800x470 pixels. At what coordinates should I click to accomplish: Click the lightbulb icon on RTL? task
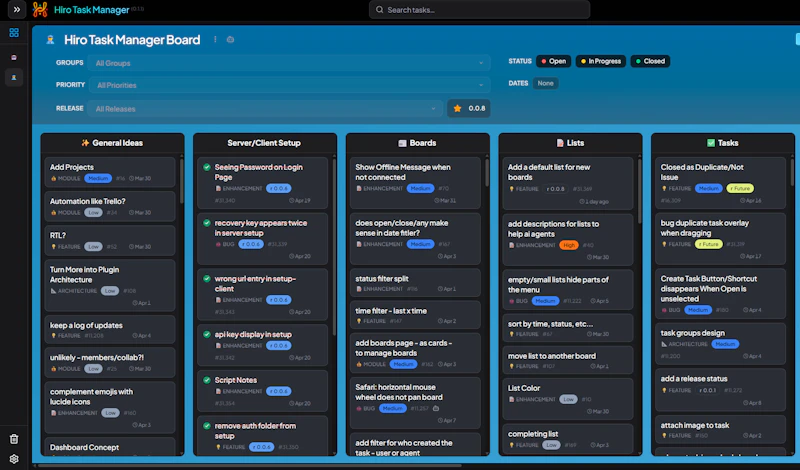point(54,246)
